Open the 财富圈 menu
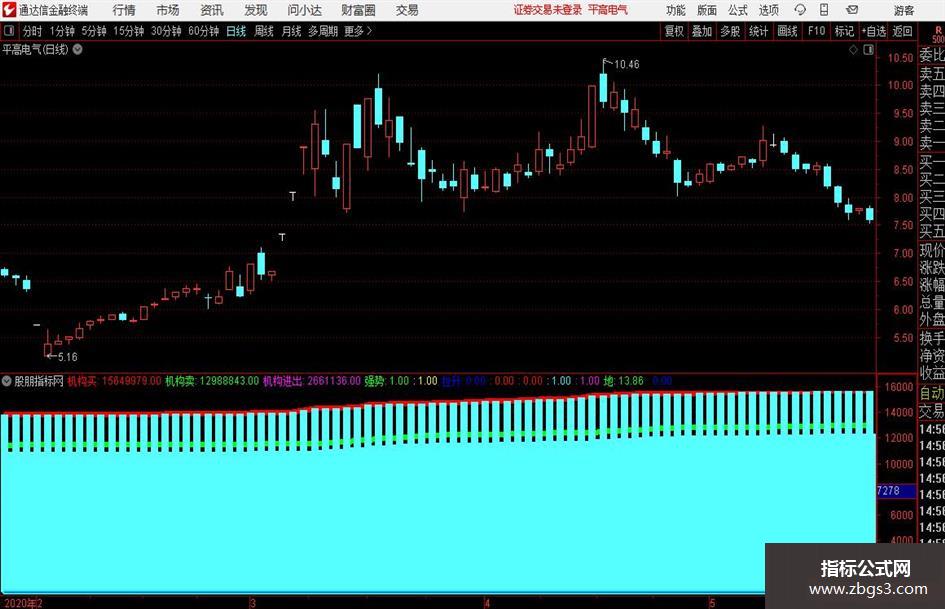The image size is (945, 609). tap(358, 10)
